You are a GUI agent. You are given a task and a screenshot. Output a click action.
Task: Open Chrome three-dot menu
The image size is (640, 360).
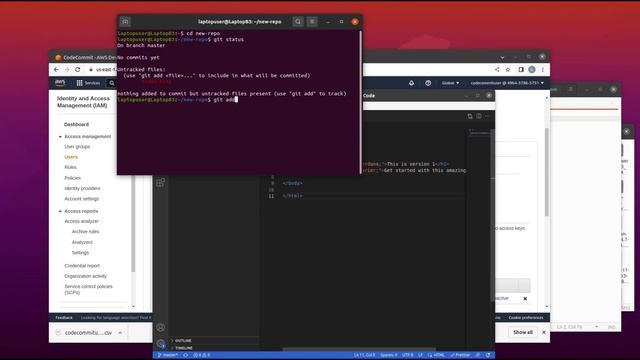click(543, 70)
